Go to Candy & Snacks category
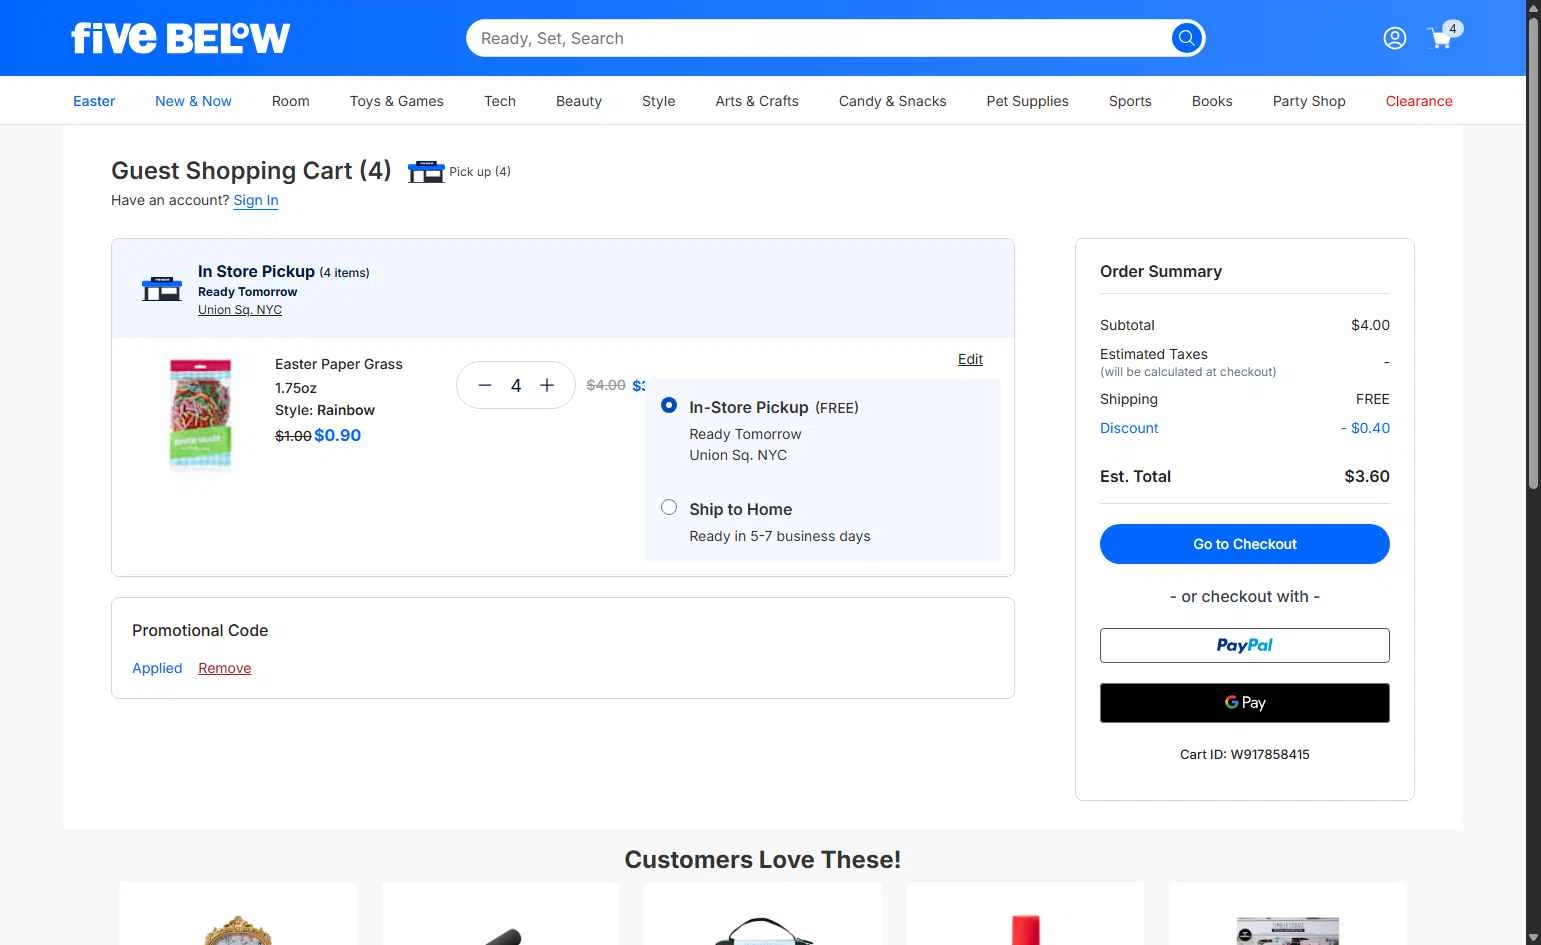1541x945 pixels. pyautogui.click(x=893, y=101)
